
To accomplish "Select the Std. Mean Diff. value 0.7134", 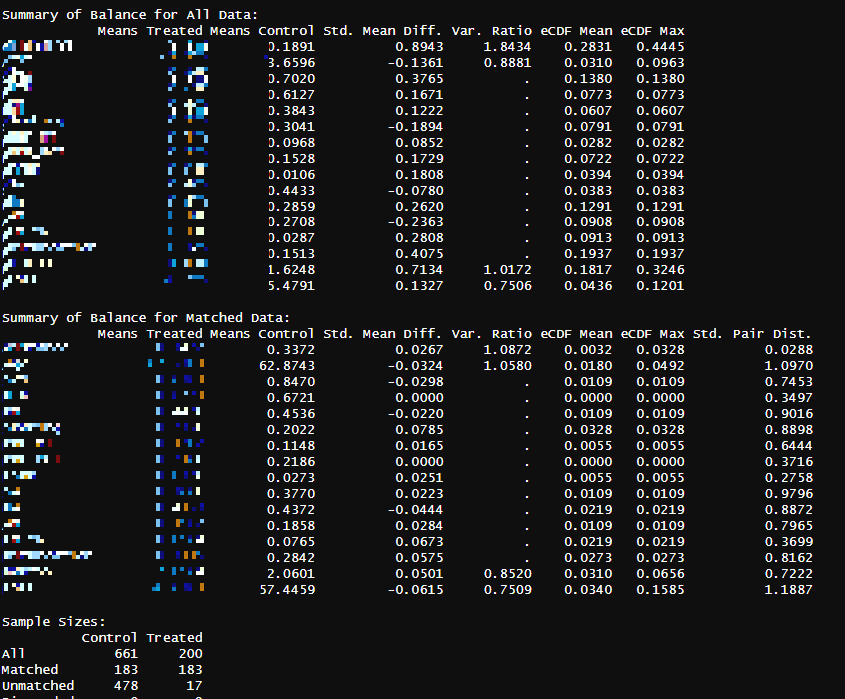I will point(419,269).
